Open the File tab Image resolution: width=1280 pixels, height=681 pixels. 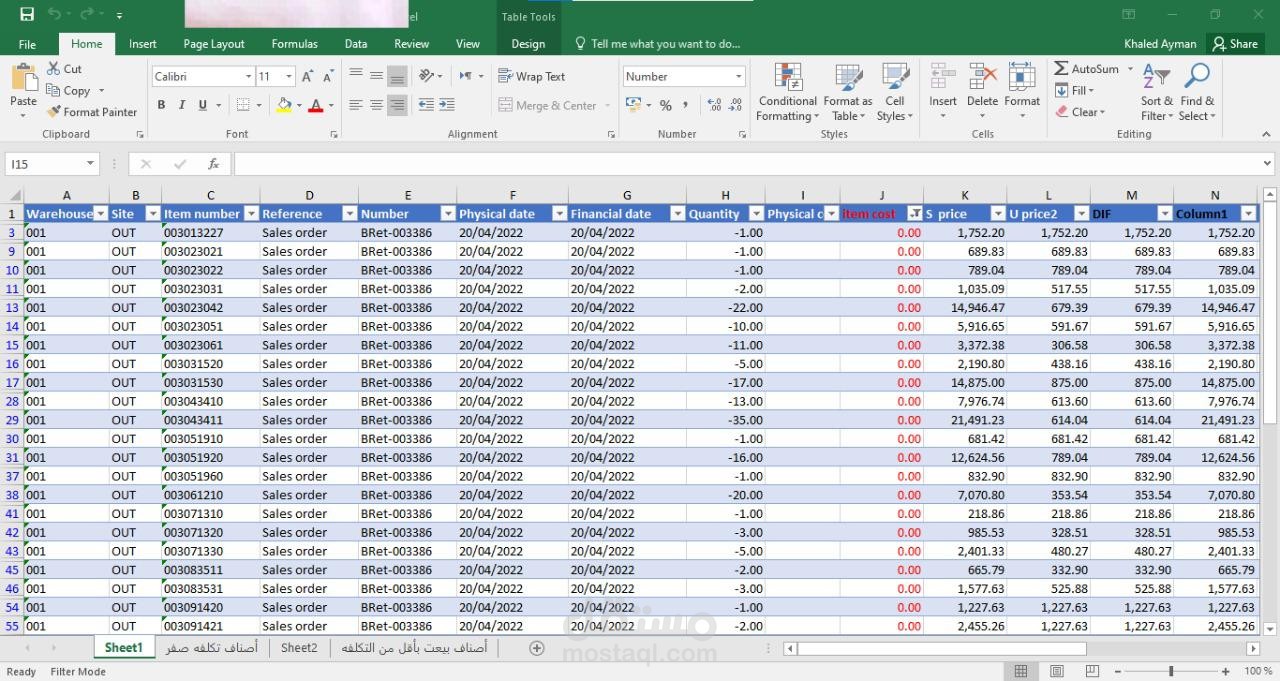[x=27, y=44]
